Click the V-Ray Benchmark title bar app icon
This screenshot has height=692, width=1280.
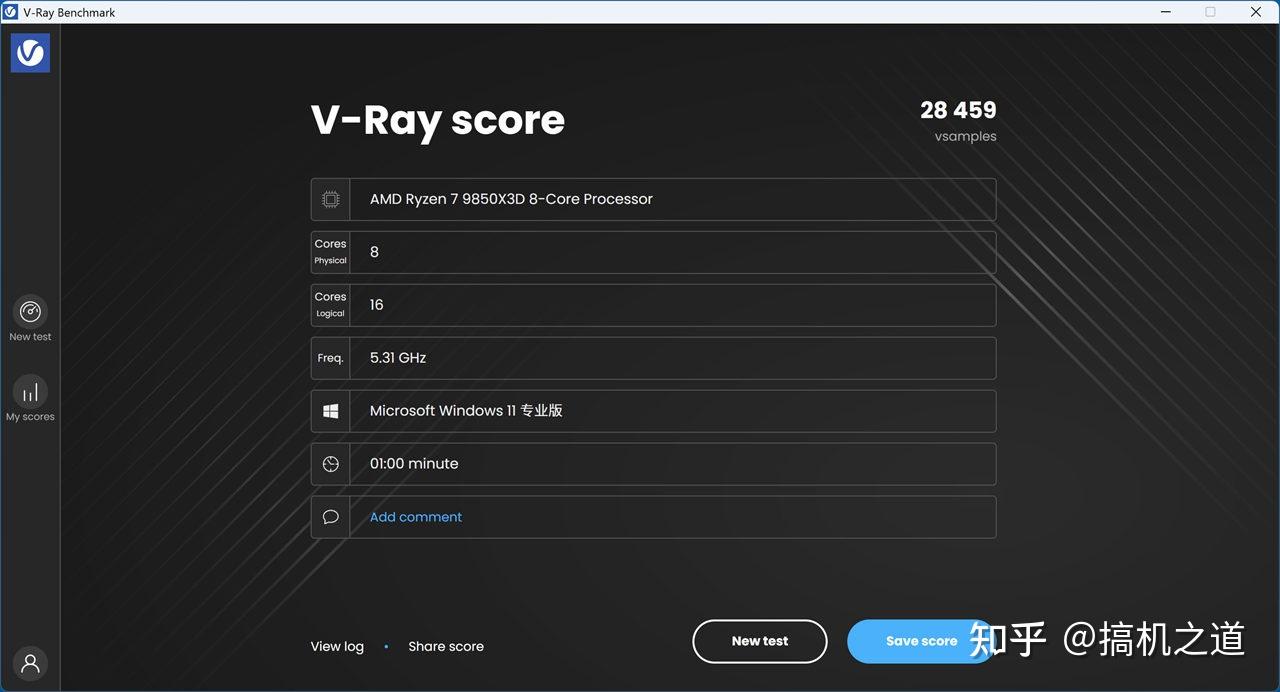pyautogui.click(x=11, y=12)
